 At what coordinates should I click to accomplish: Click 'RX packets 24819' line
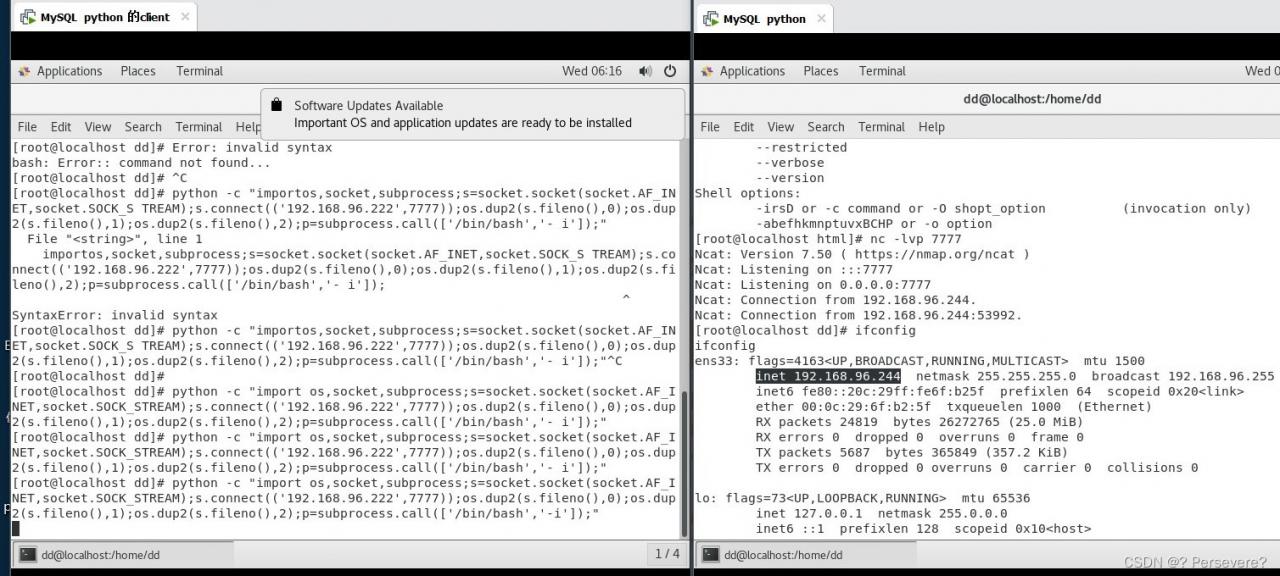[x=820, y=422]
